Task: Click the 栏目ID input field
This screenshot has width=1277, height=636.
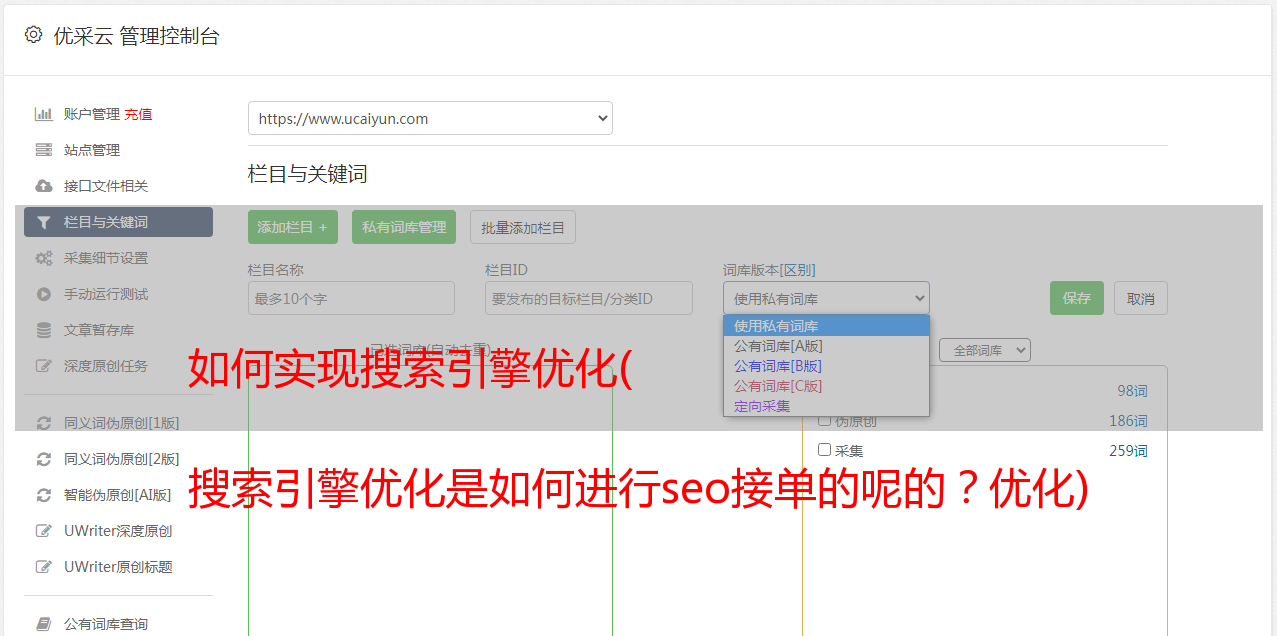Action: [x=589, y=298]
